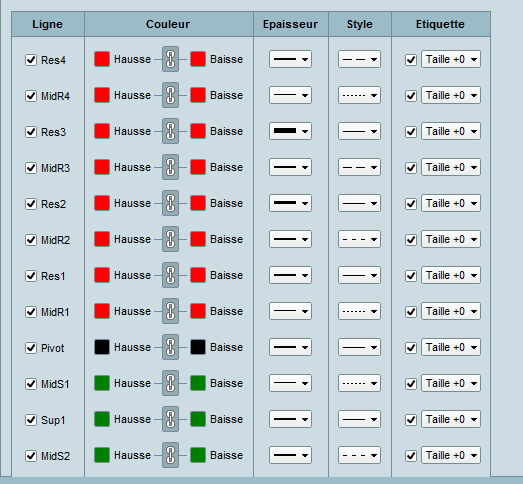Screen dimensions: 523x484
Task: Click the Etiquette column header
Action: pos(441,24)
